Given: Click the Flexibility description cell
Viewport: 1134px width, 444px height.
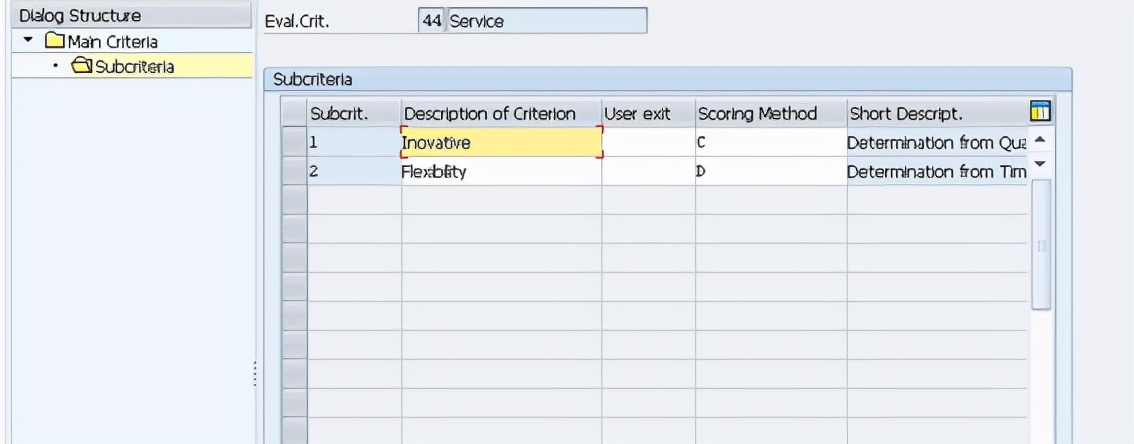Looking at the screenshot, I should point(500,171).
